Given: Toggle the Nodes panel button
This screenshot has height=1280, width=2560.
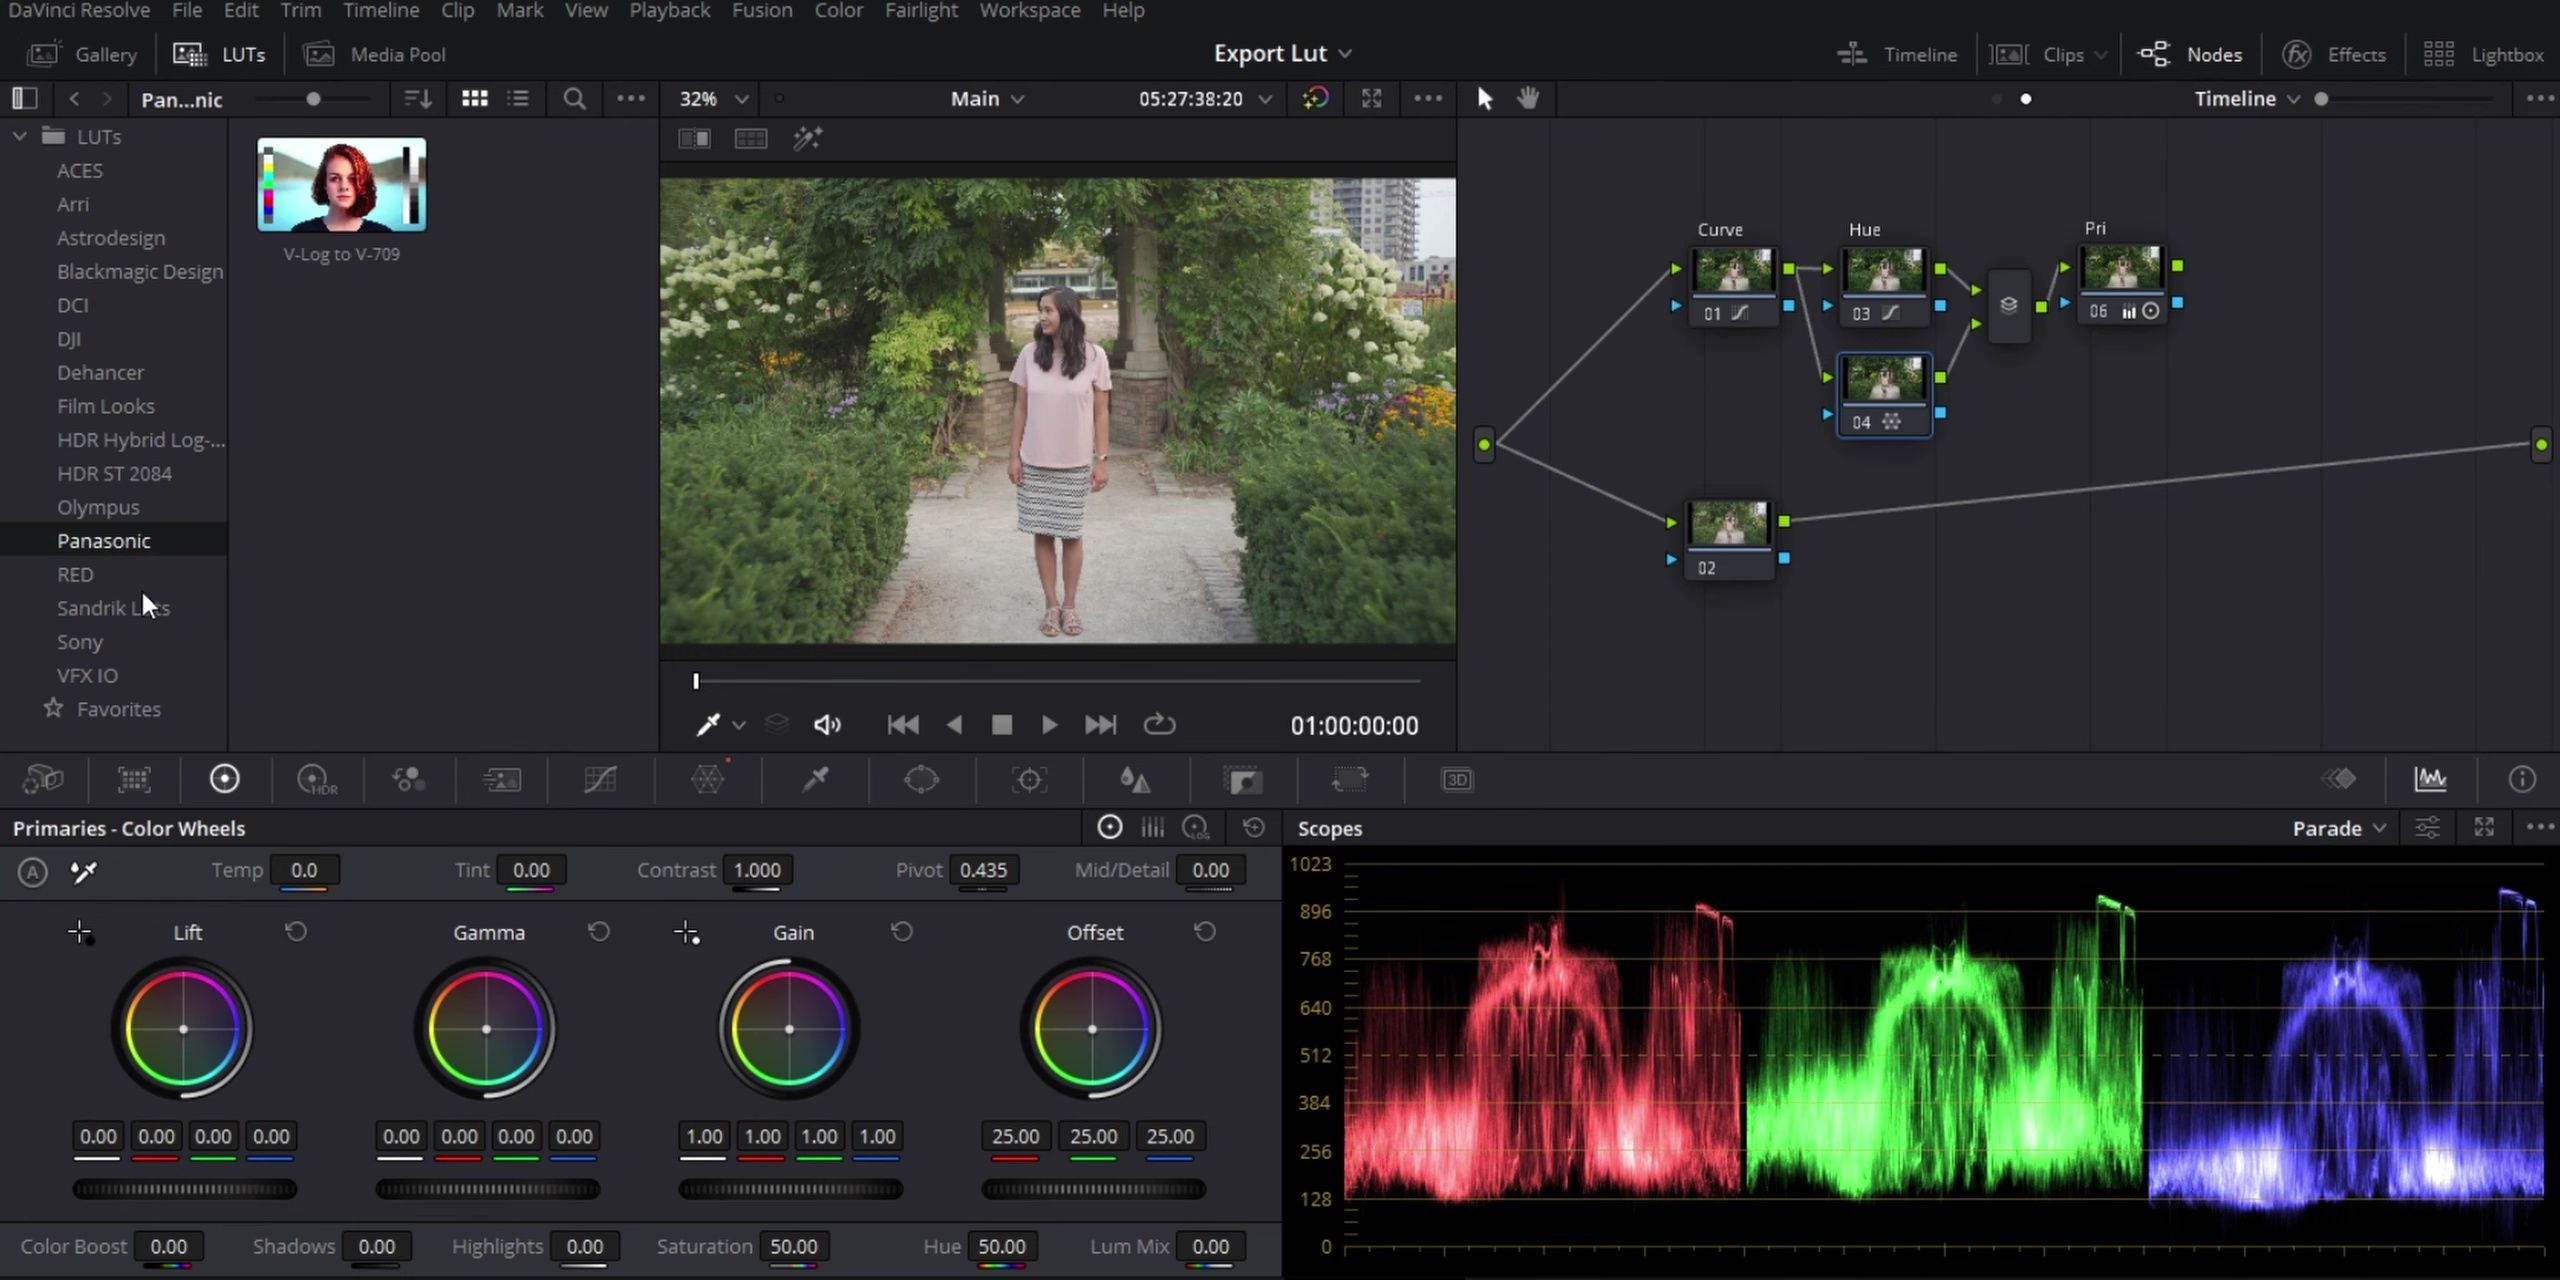Looking at the screenshot, I should [2191, 54].
